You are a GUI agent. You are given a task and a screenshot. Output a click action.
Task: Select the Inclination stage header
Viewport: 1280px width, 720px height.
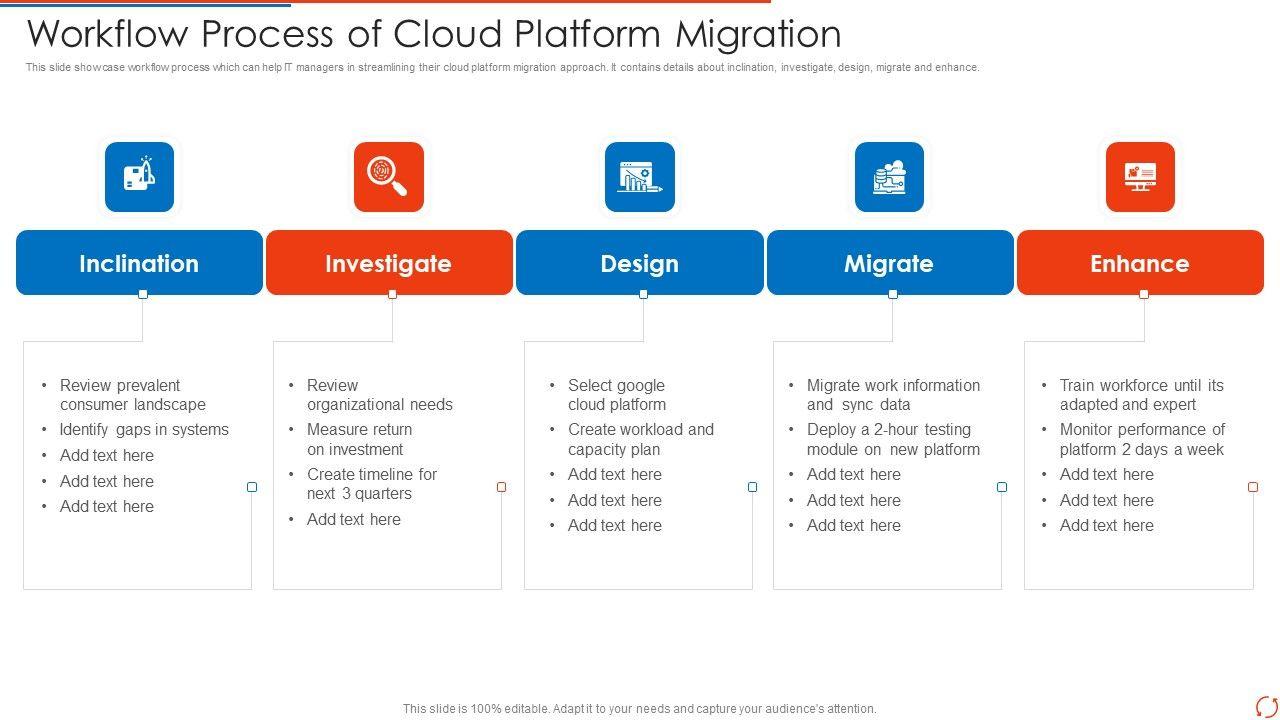click(139, 263)
